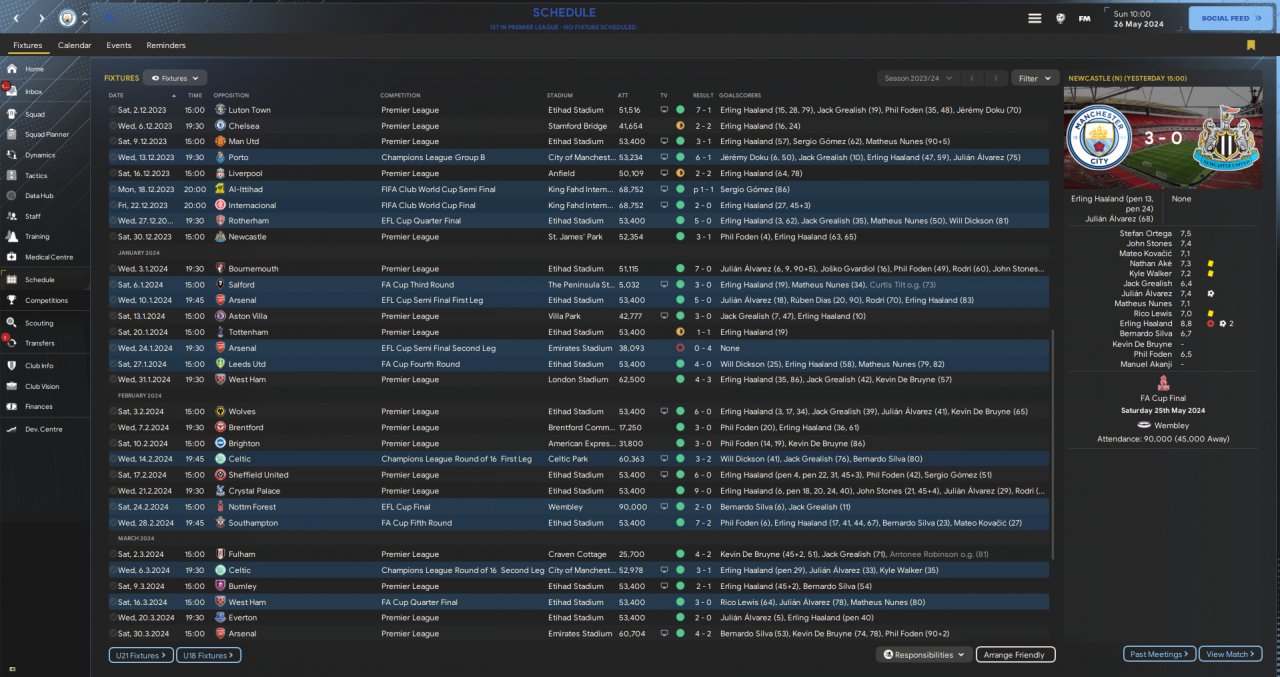Click U21 Fixtures button
Screen dimensions: 1280x677
coord(141,655)
